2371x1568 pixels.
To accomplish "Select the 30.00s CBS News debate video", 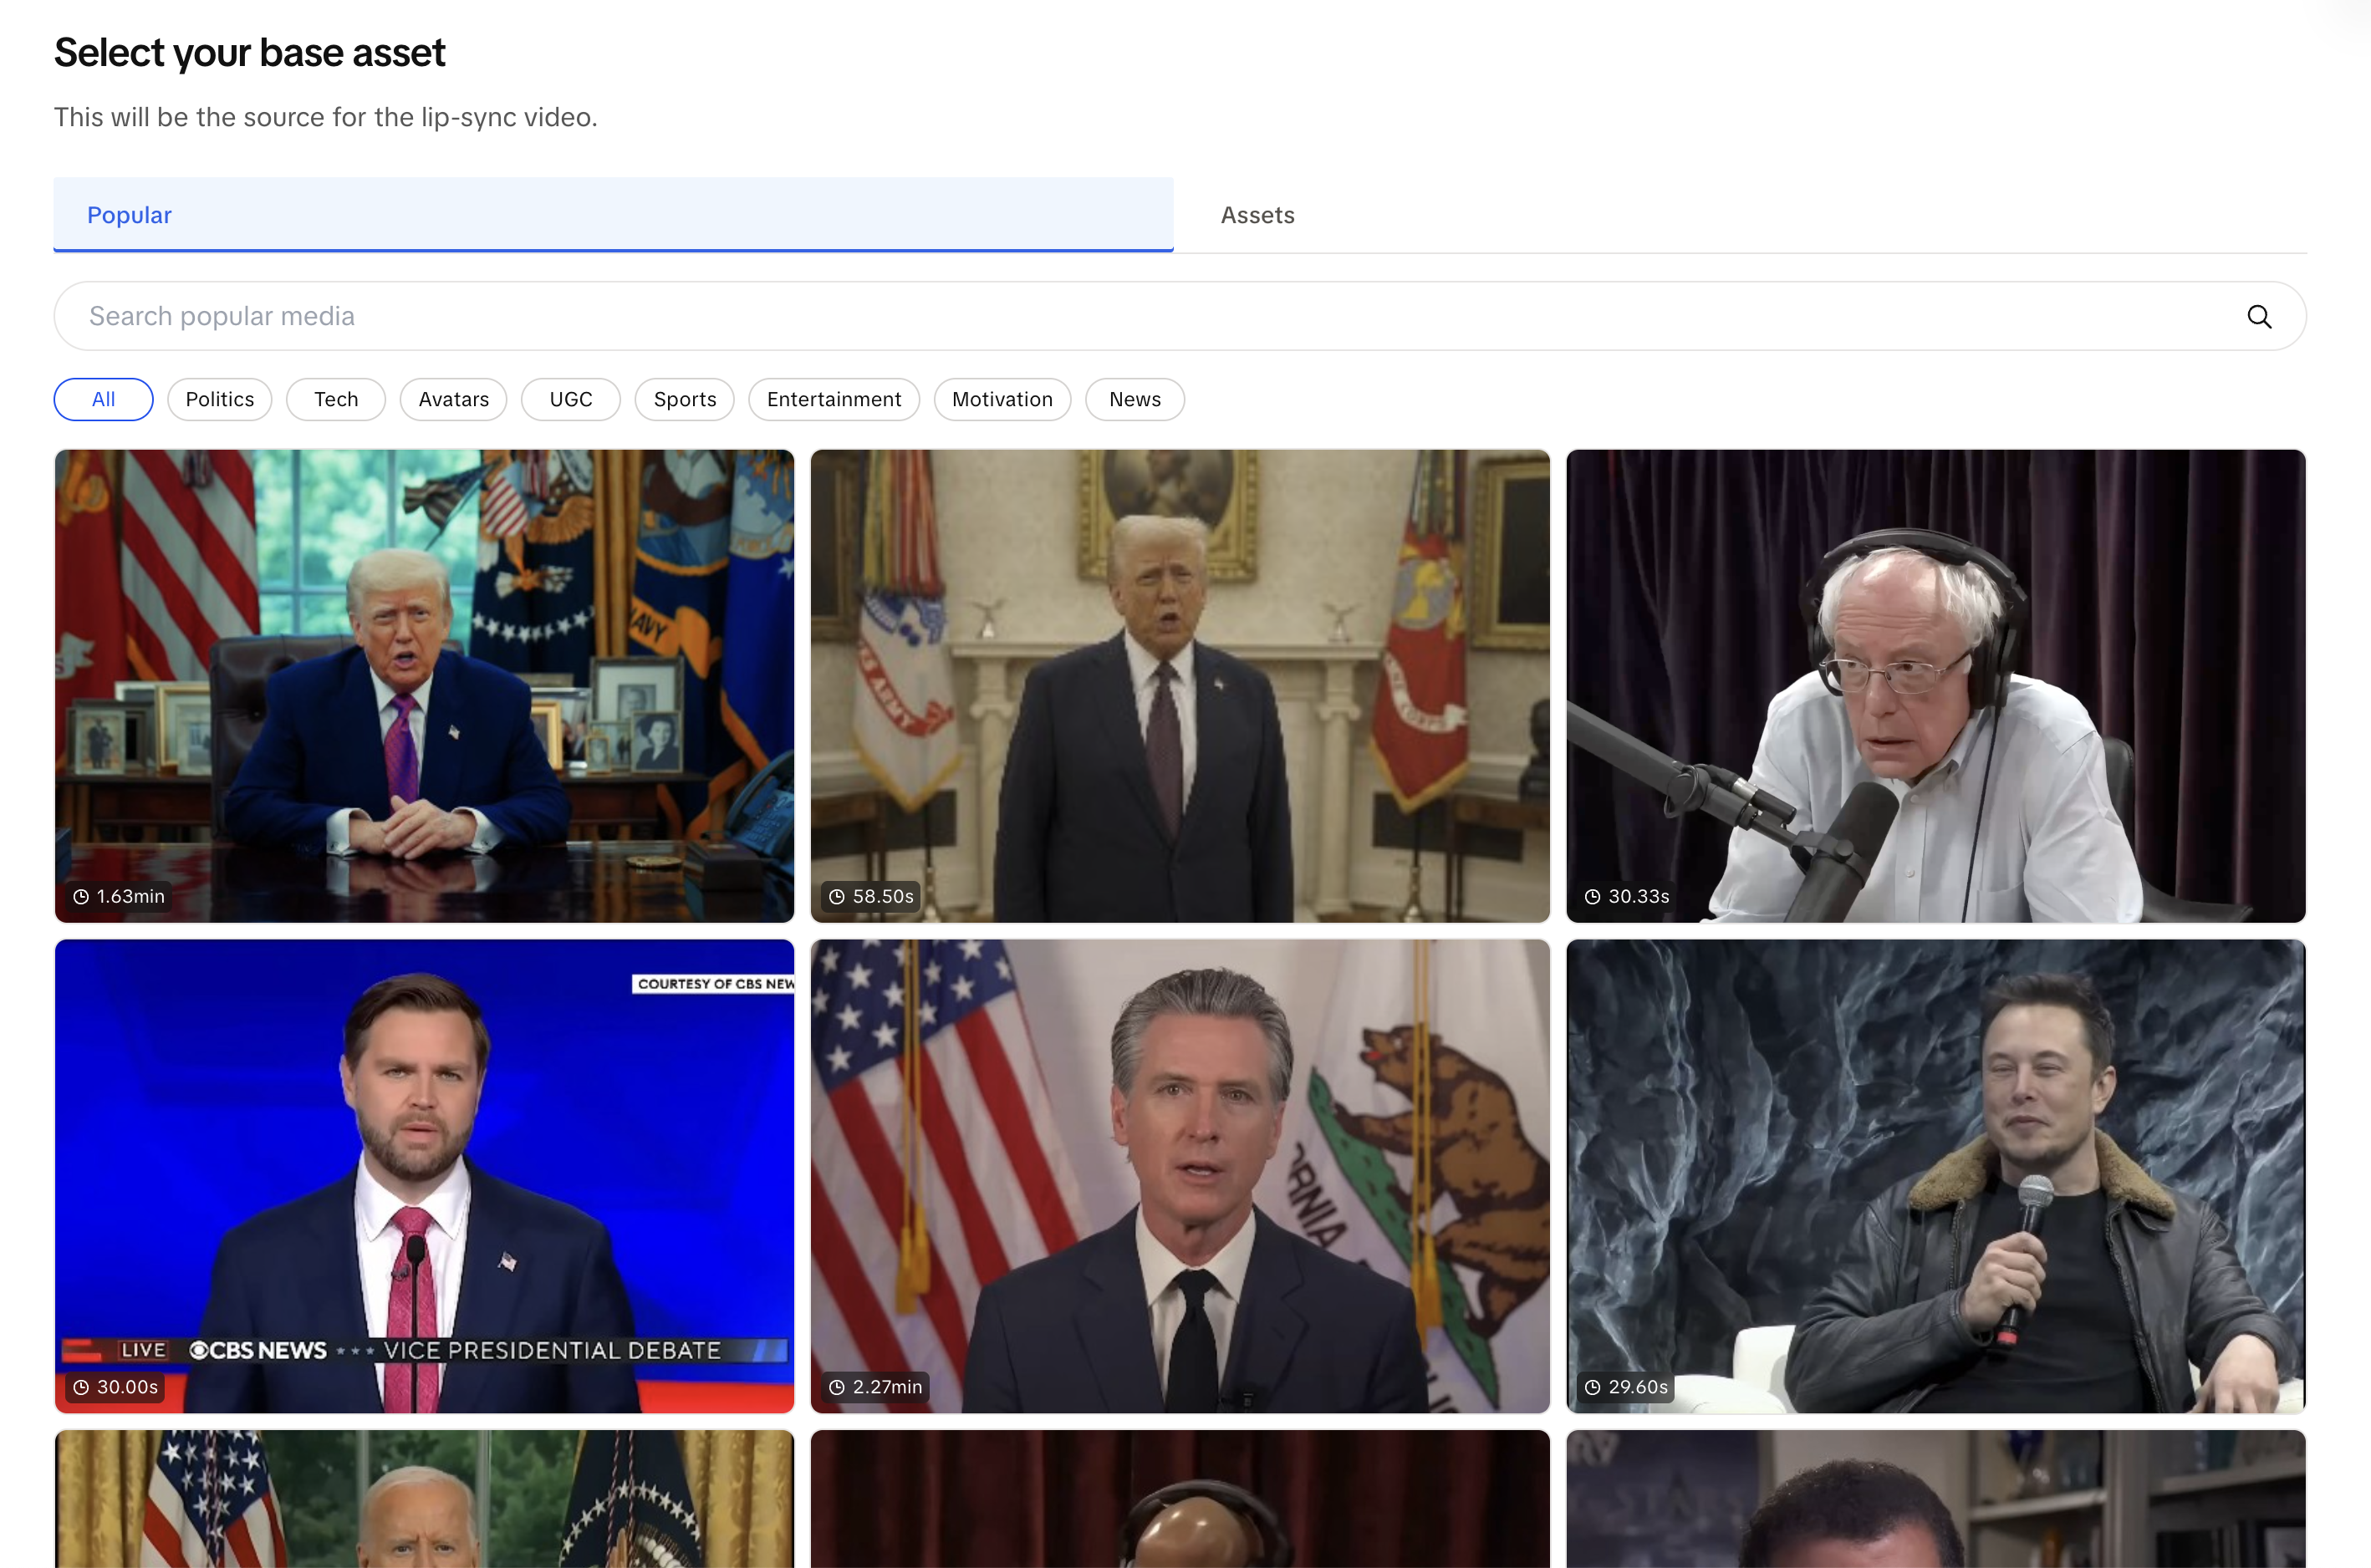I will pyautogui.click(x=425, y=1176).
